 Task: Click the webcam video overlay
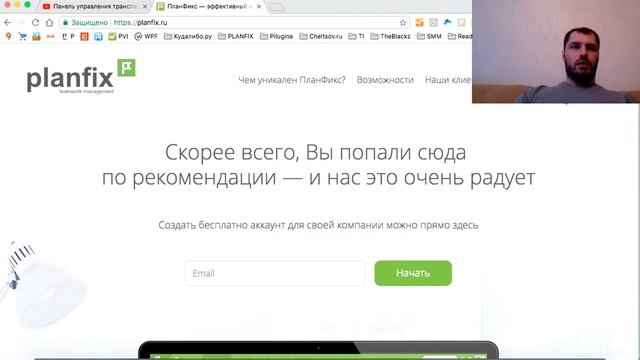coord(556,51)
